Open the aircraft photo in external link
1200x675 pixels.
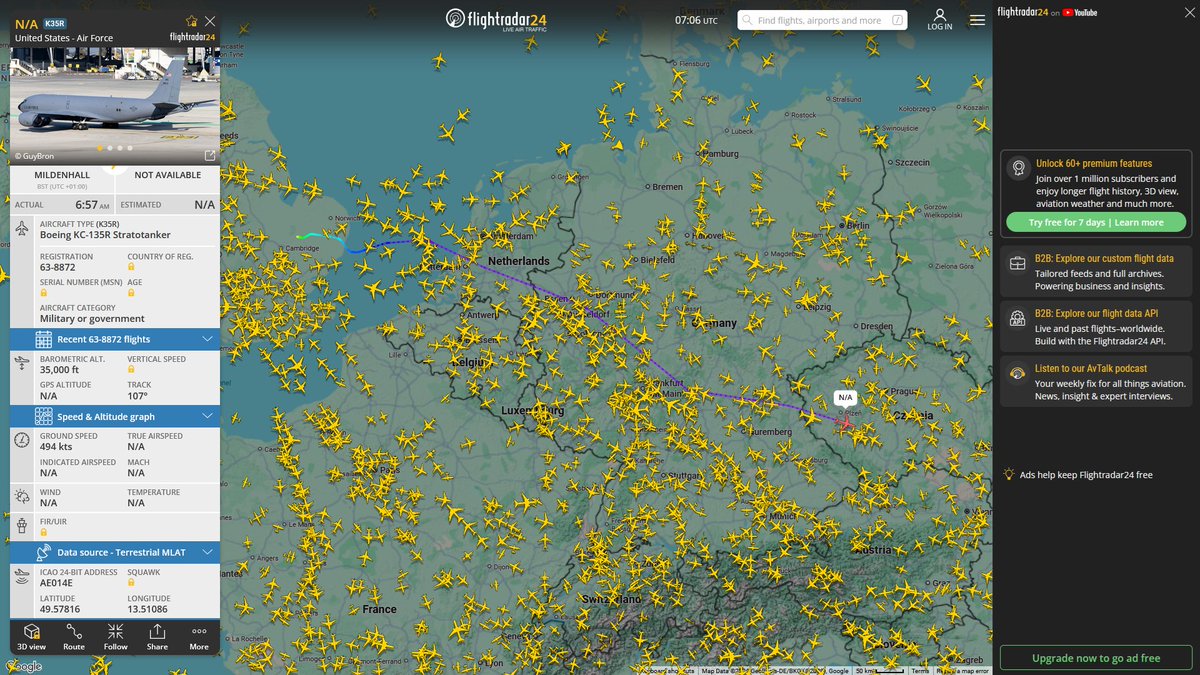[x=210, y=155]
